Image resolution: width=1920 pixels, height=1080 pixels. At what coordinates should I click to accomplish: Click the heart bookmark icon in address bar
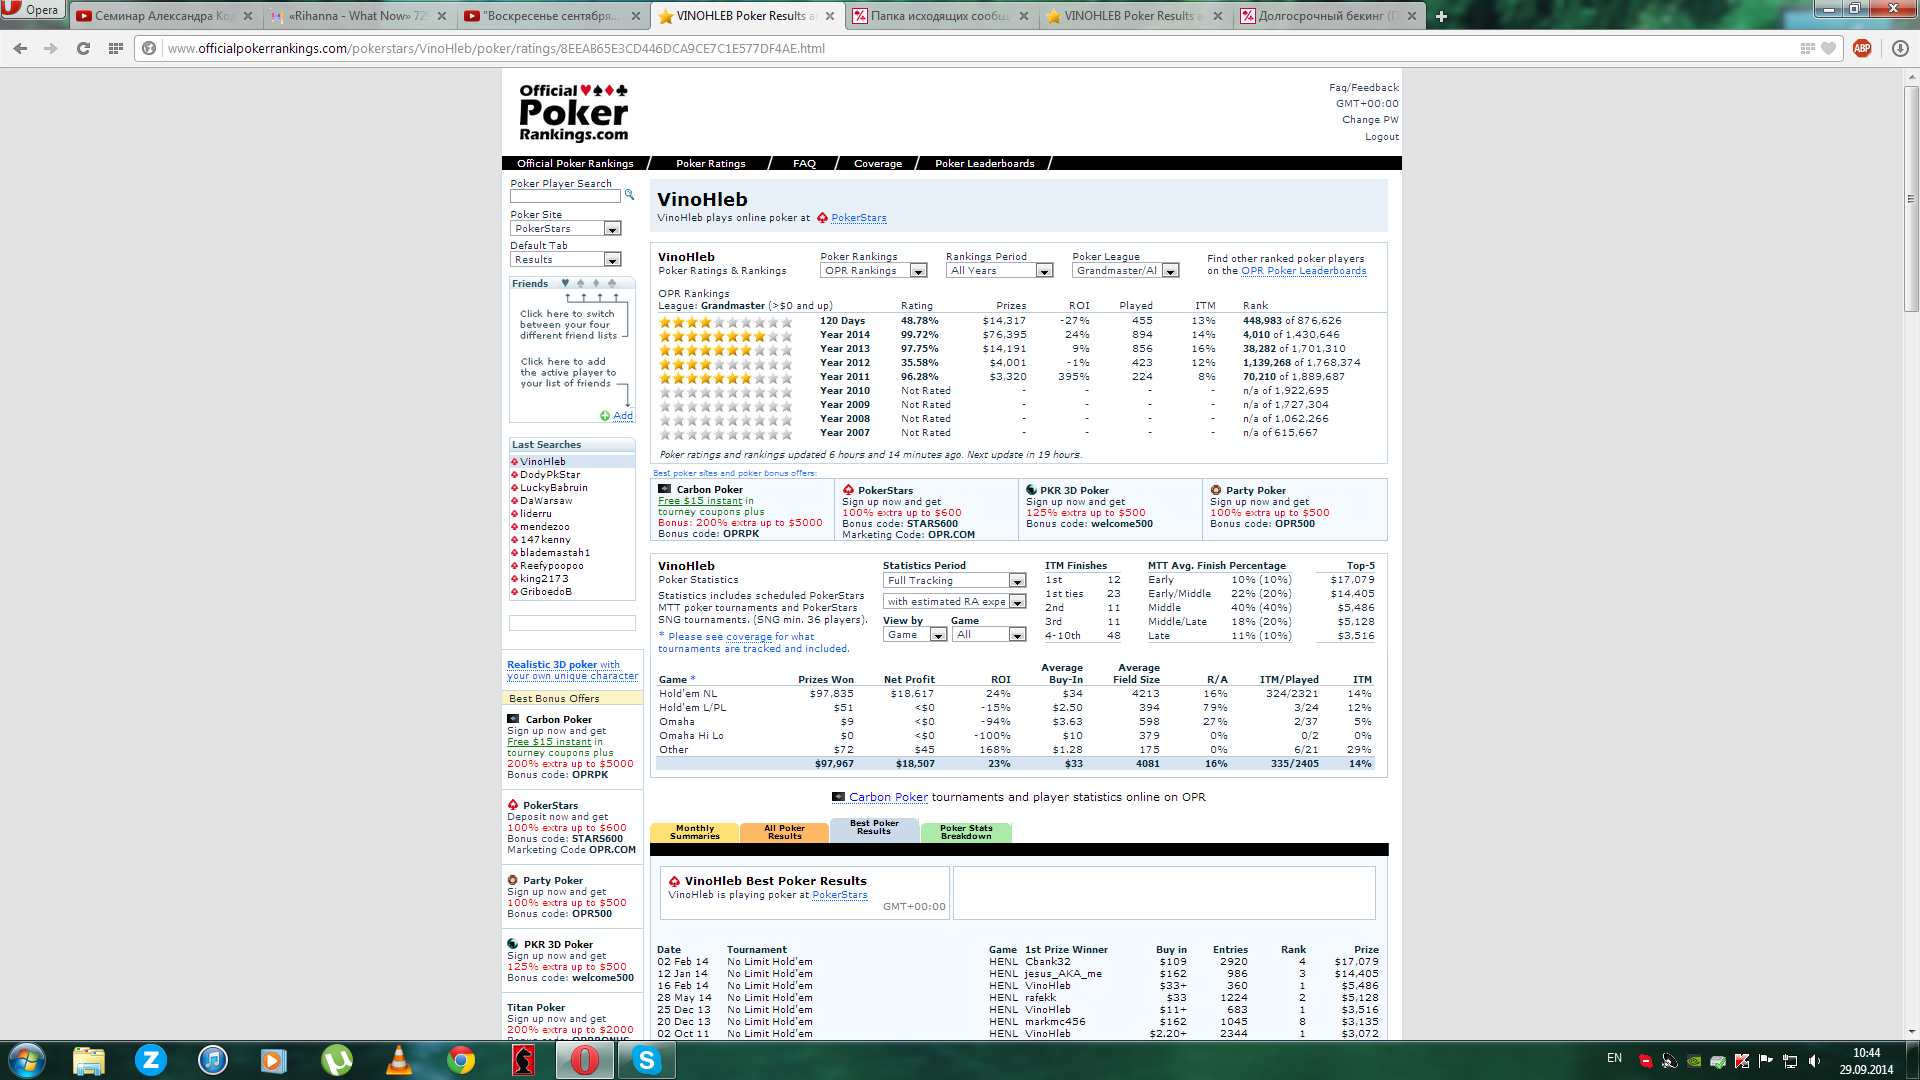coord(1829,48)
